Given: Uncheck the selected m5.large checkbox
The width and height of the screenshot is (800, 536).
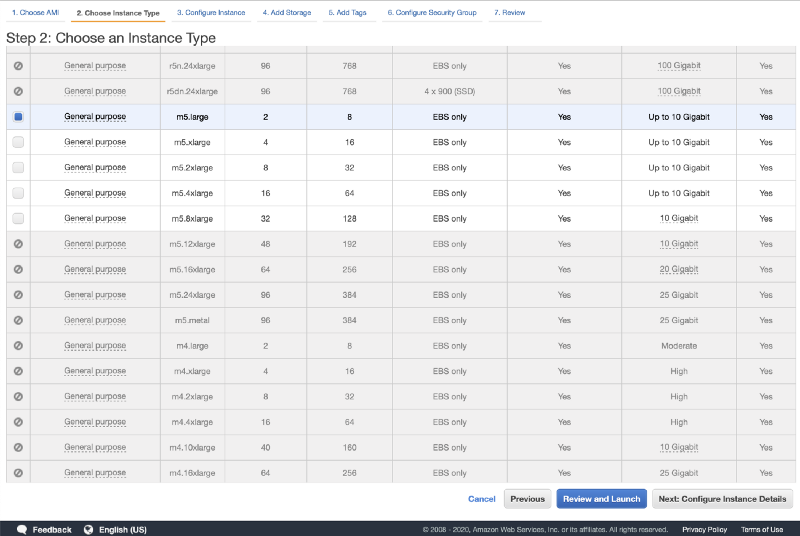Looking at the screenshot, I should (18, 117).
